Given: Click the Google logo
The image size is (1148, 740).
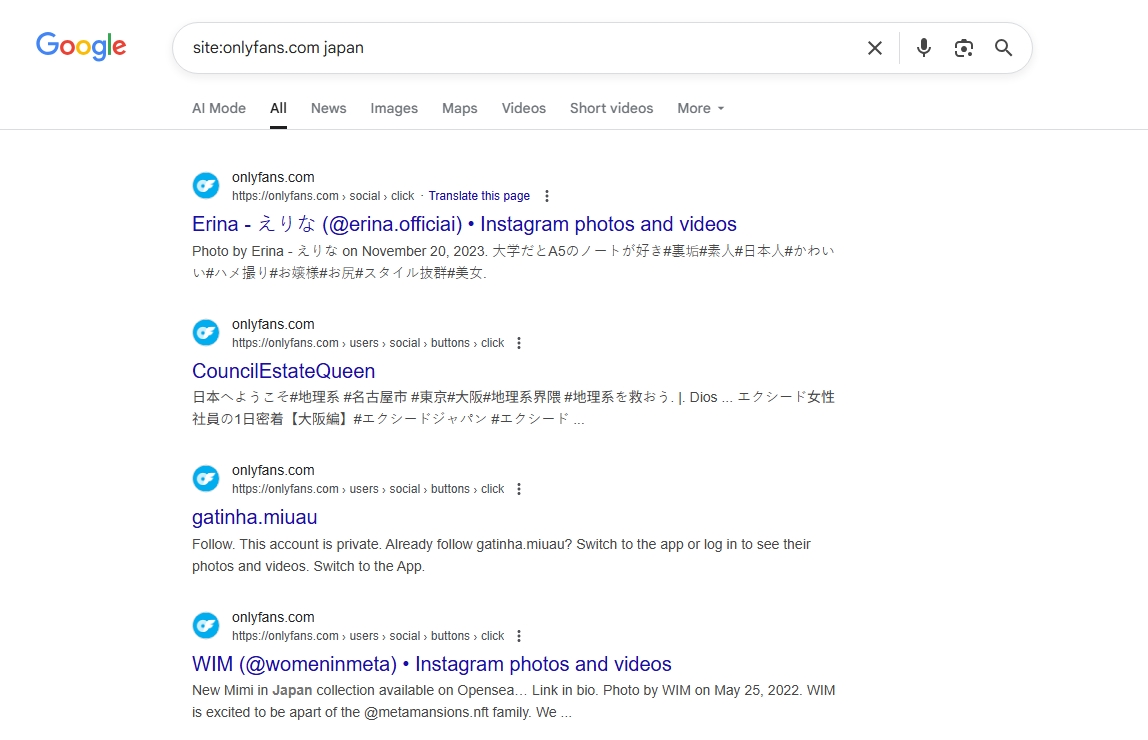Looking at the screenshot, I should [81, 46].
